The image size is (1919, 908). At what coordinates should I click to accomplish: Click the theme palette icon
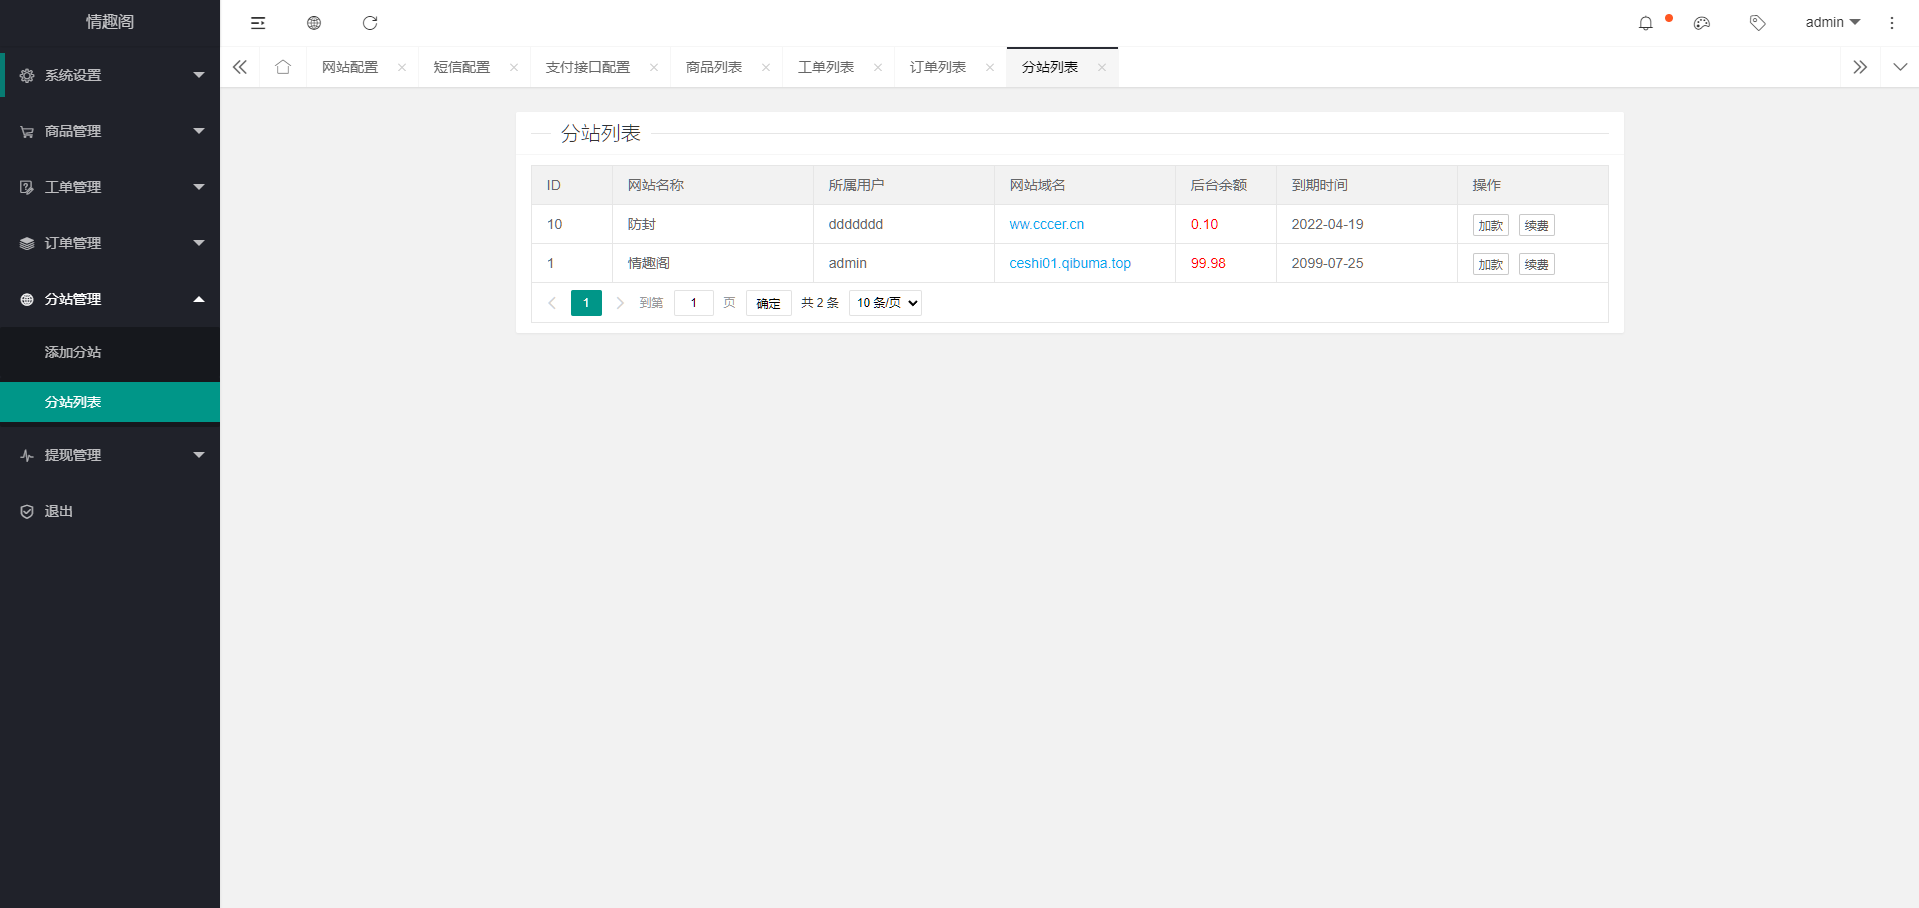pyautogui.click(x=1701, y=23)
